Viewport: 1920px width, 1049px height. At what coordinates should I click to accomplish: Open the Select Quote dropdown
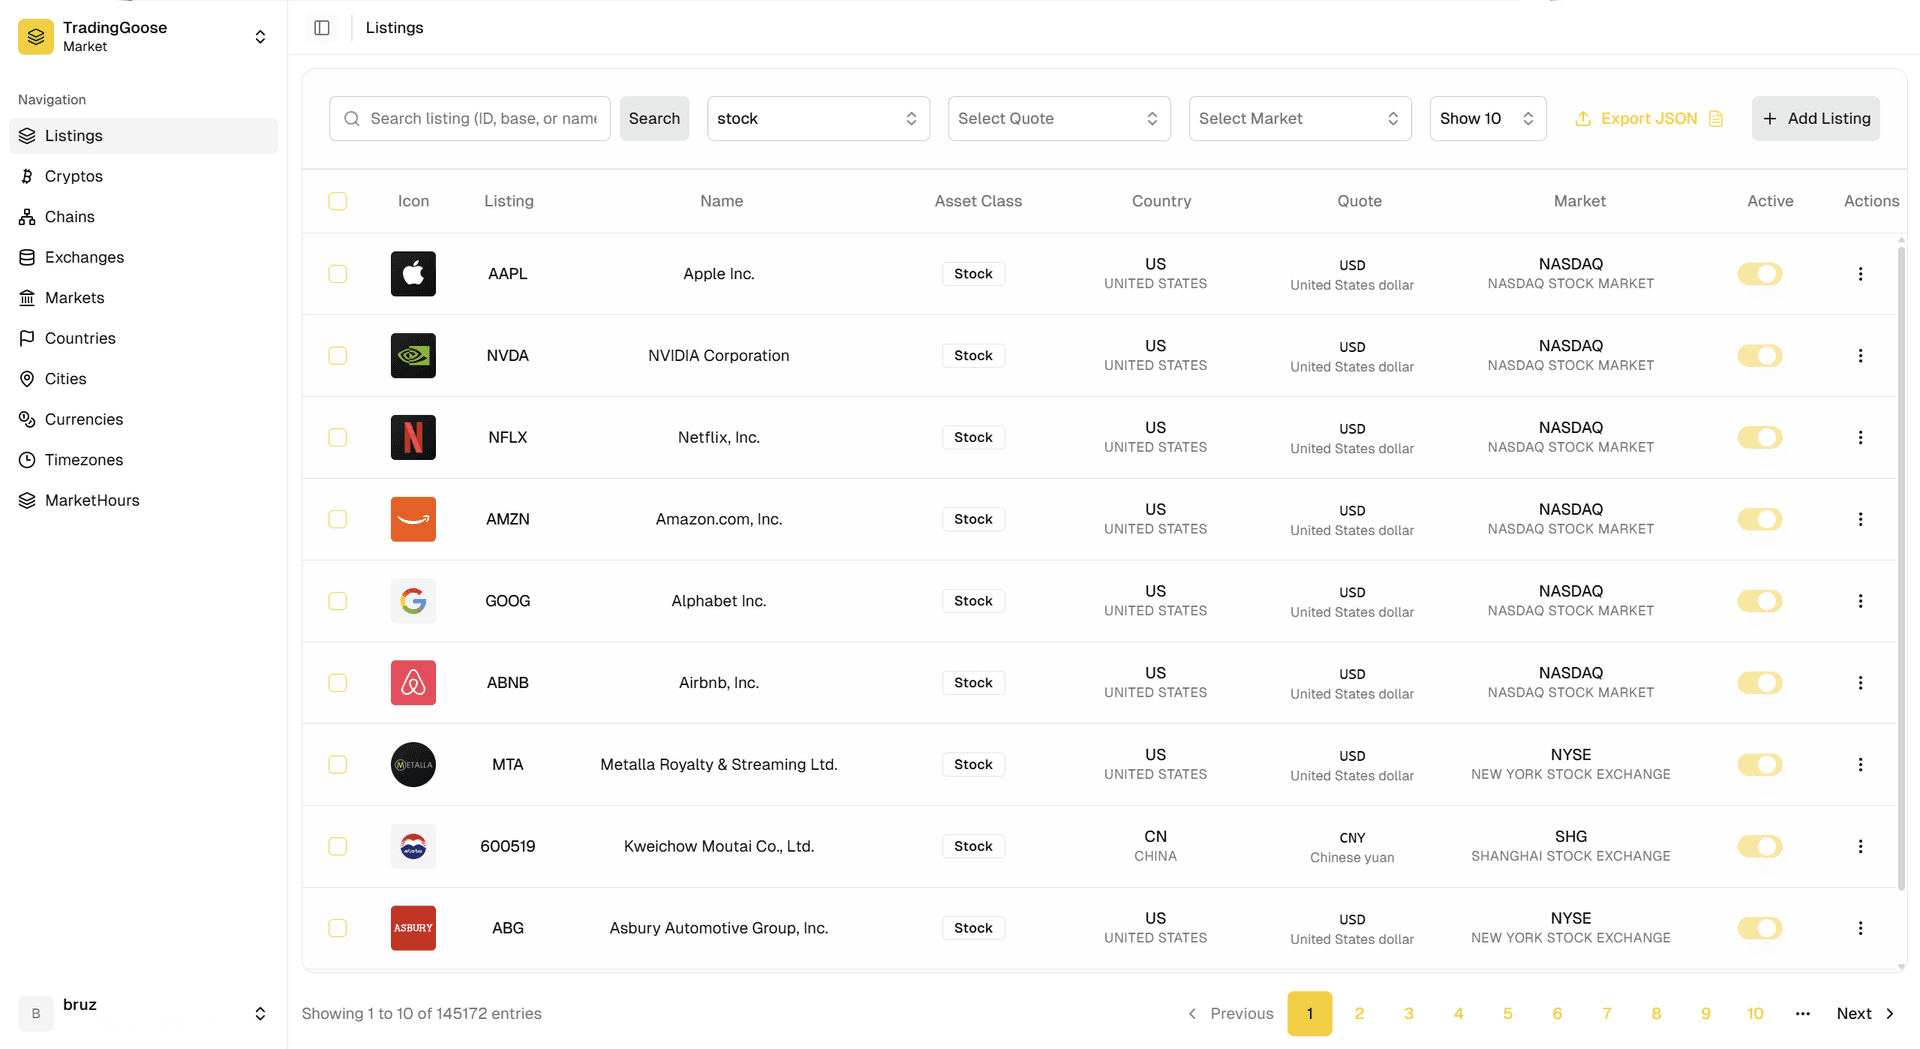click(x=1059, y=119)
